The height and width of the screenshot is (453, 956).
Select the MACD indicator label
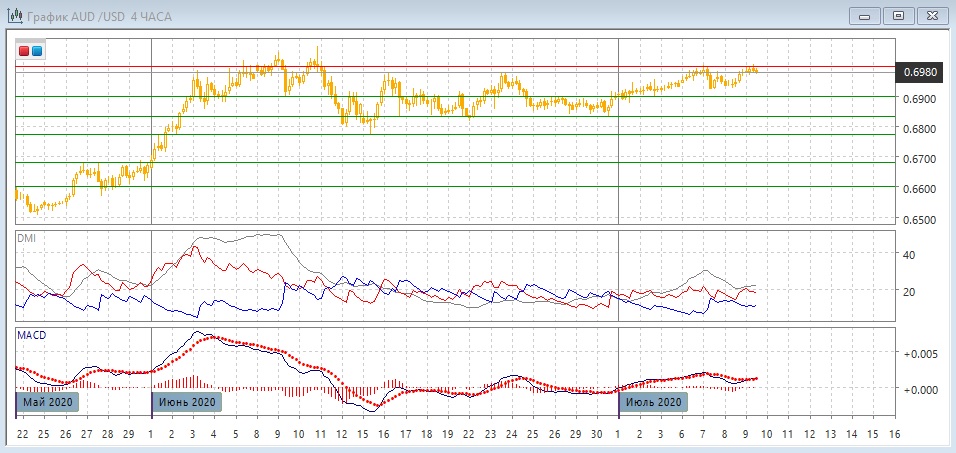(x=30, y=334)
